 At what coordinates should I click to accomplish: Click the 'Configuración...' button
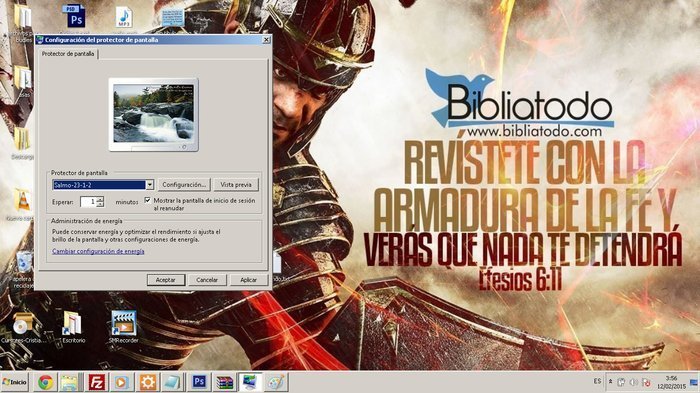click(x=184, y=184)
